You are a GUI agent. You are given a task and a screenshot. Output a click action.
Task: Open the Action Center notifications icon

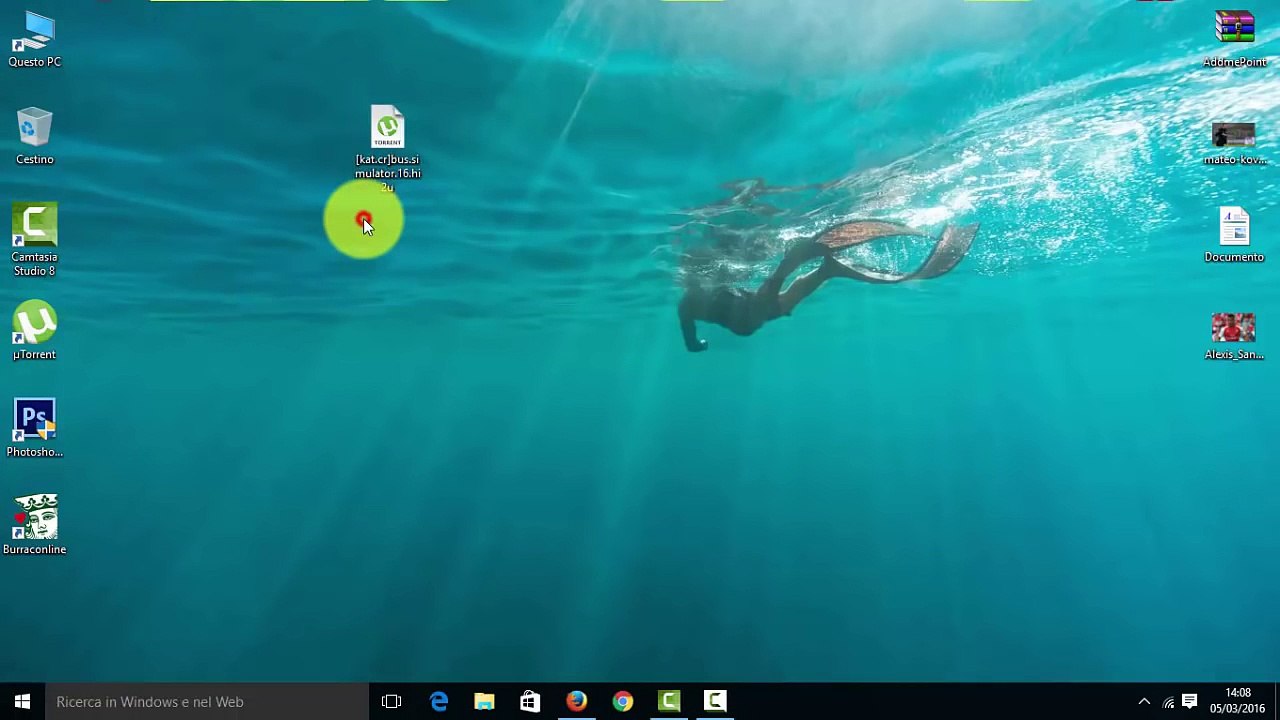pyautogui.click(x=1190, y=701)
